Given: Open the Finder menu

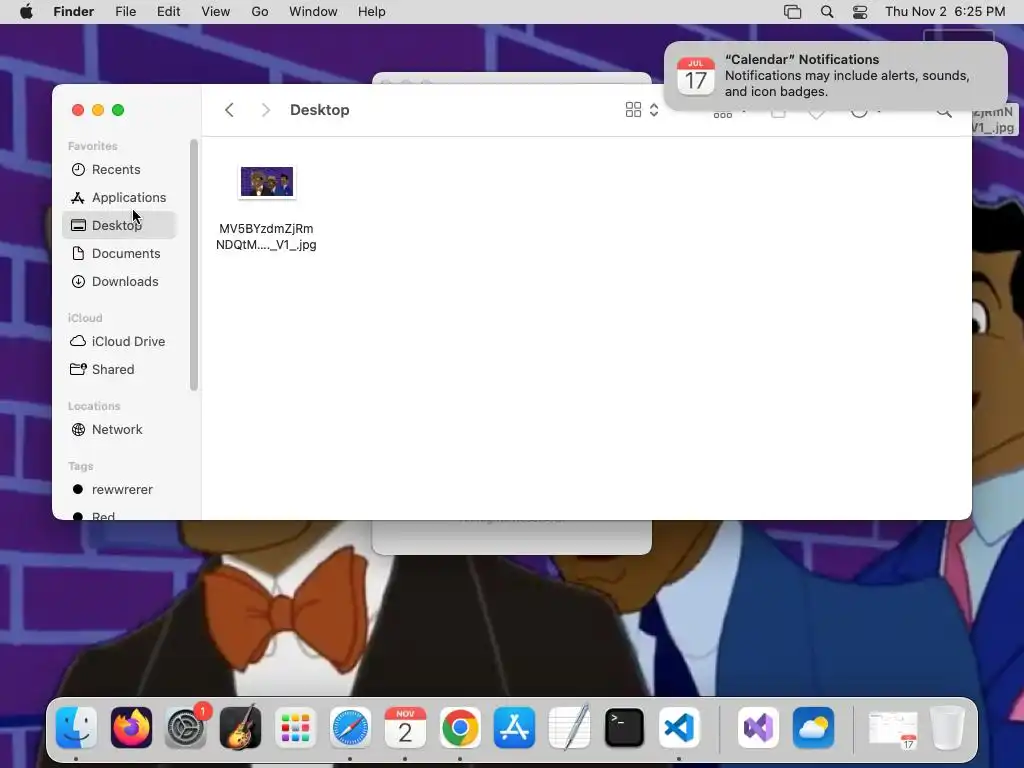Looking at the screenshot, I should pyautogui.click(x=73, y=12).
